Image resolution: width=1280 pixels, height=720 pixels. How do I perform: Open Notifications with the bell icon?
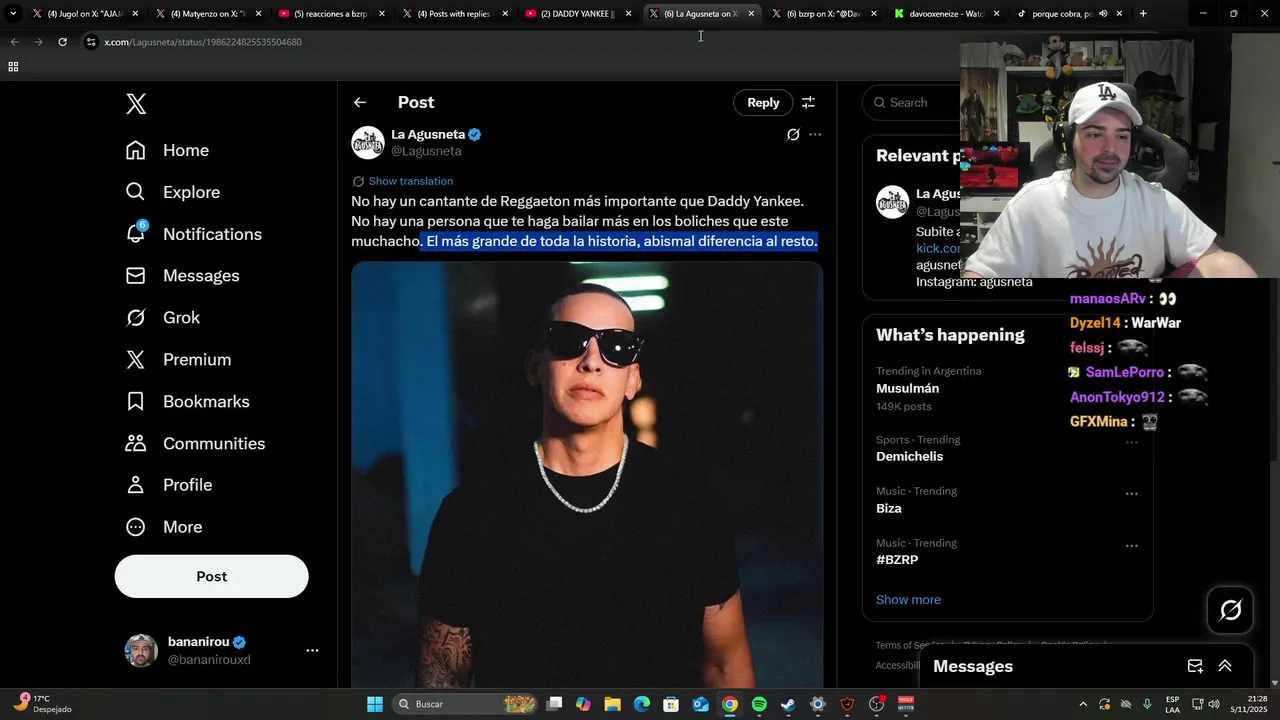193,234
